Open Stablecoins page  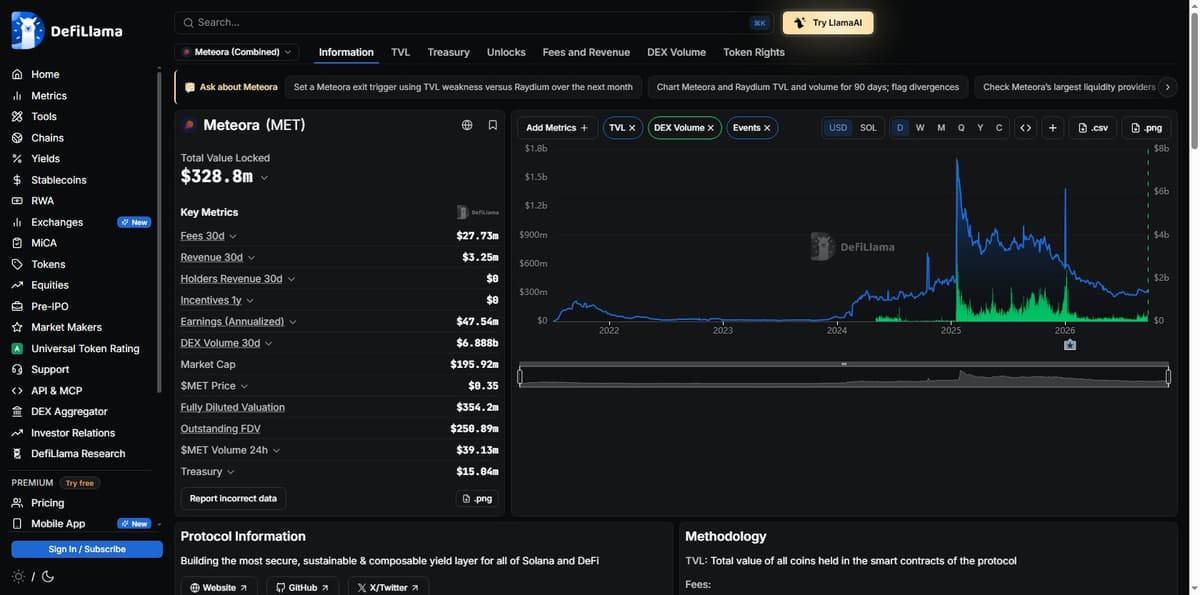pyautogui.click(x=59, y=180)
